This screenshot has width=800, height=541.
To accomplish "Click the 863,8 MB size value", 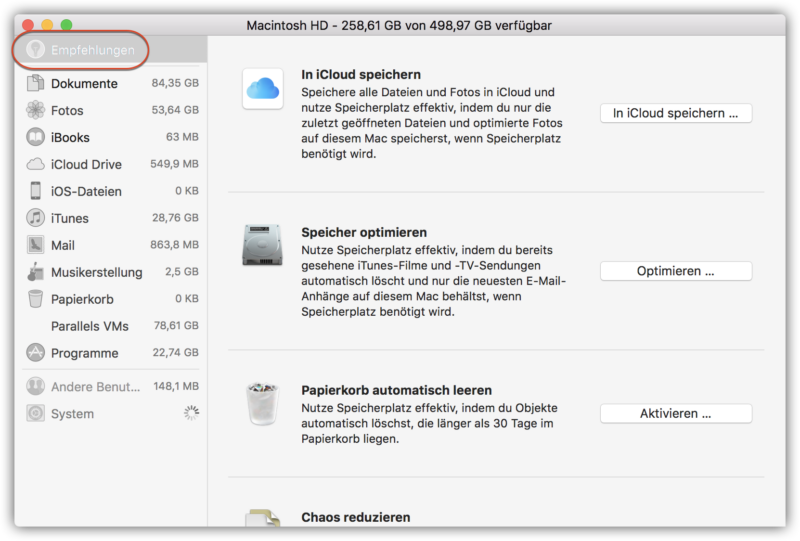I will [x=174, y=244].
